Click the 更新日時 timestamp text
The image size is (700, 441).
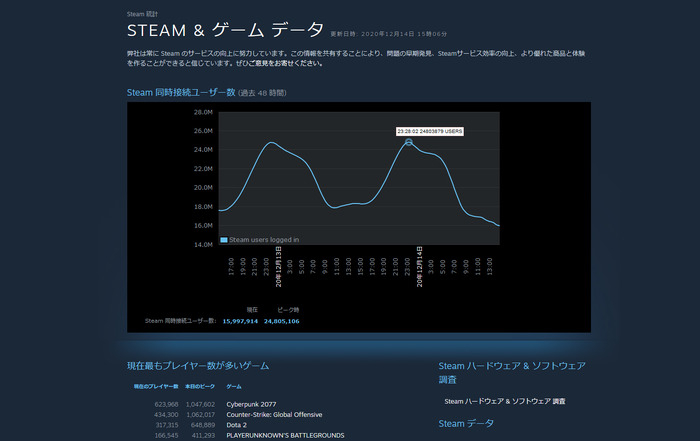tap(388, 34)
